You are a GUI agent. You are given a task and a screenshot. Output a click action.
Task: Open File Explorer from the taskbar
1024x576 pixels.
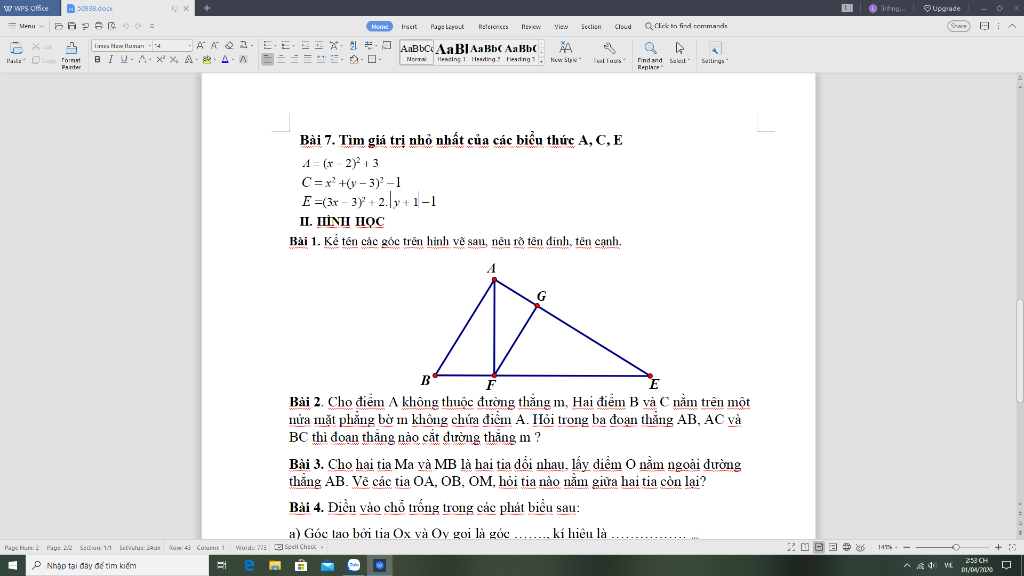[275, 566]
